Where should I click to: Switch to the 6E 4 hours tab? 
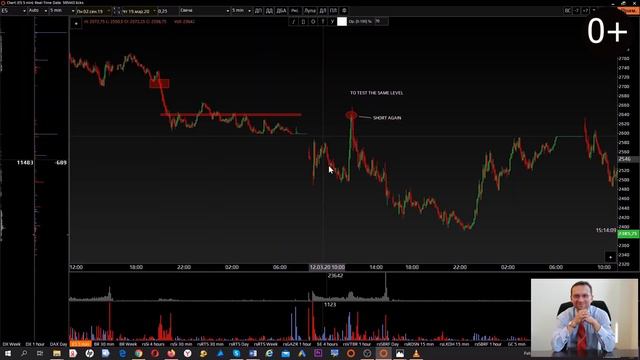327,344
